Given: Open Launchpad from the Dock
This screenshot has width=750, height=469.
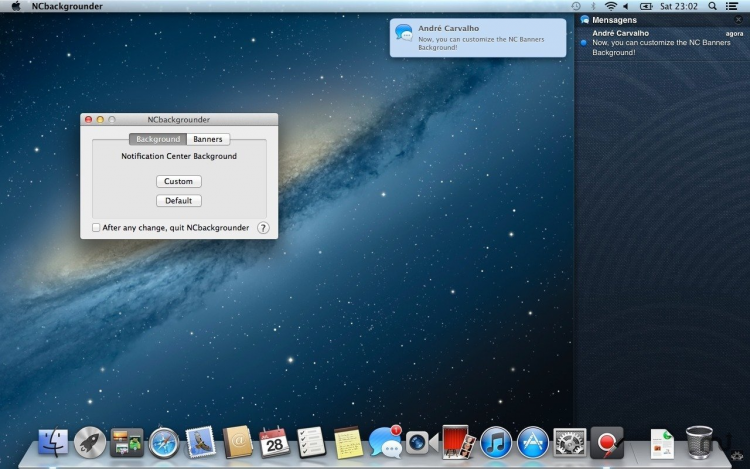Looking at the screenshot, I should click(89, 442).
